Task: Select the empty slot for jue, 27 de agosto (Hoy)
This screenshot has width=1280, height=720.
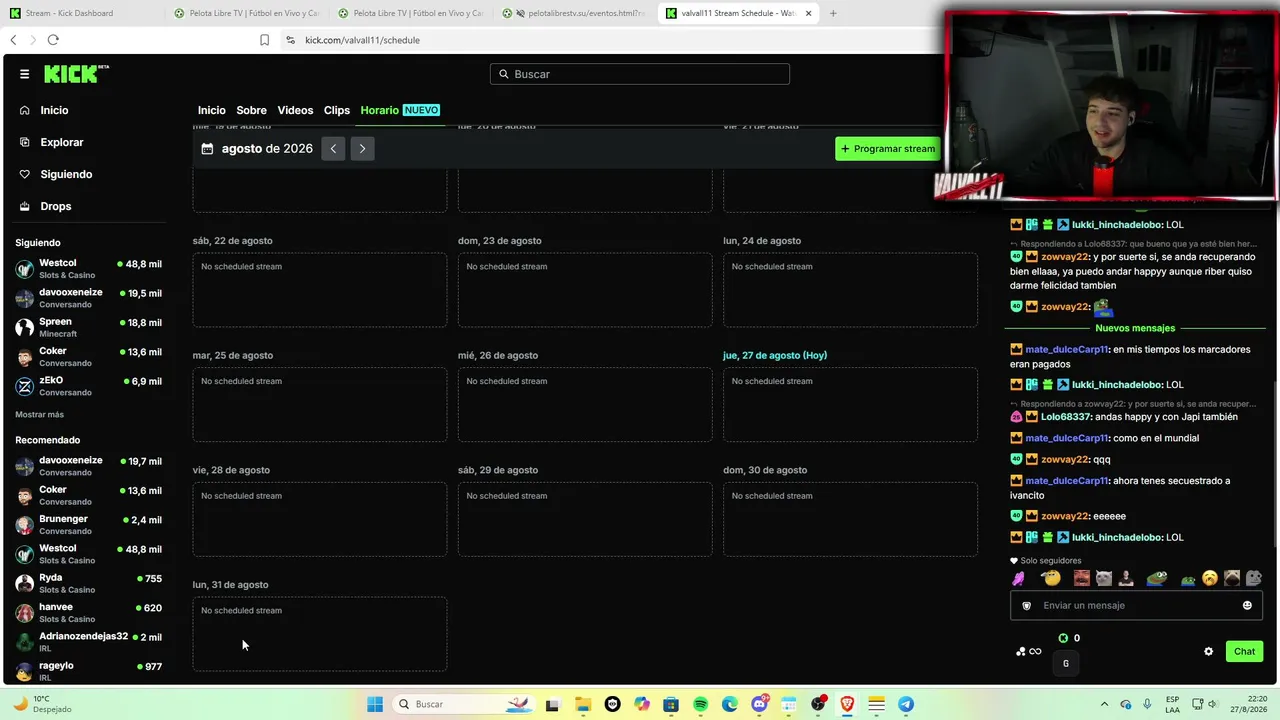Action: [850, 404]
